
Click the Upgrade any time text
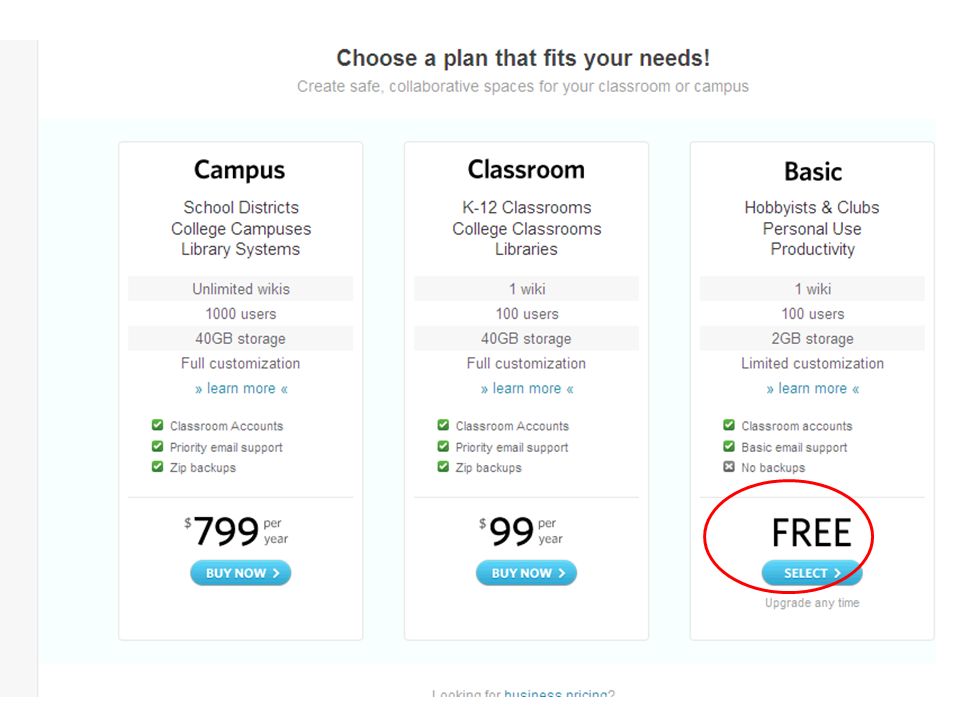pos(812,603)
